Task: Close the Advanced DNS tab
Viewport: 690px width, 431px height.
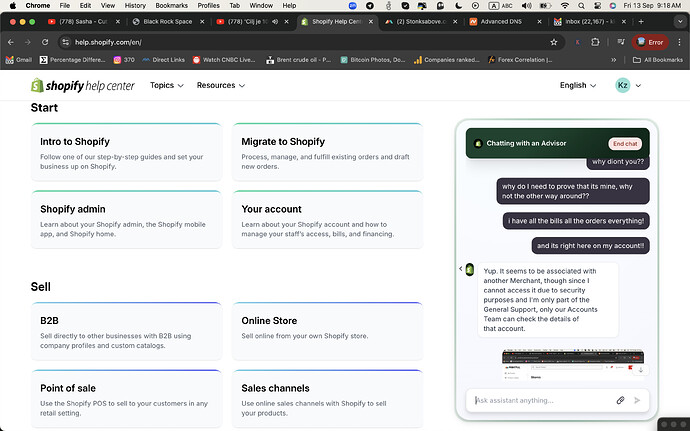Action: coord(540,22)
